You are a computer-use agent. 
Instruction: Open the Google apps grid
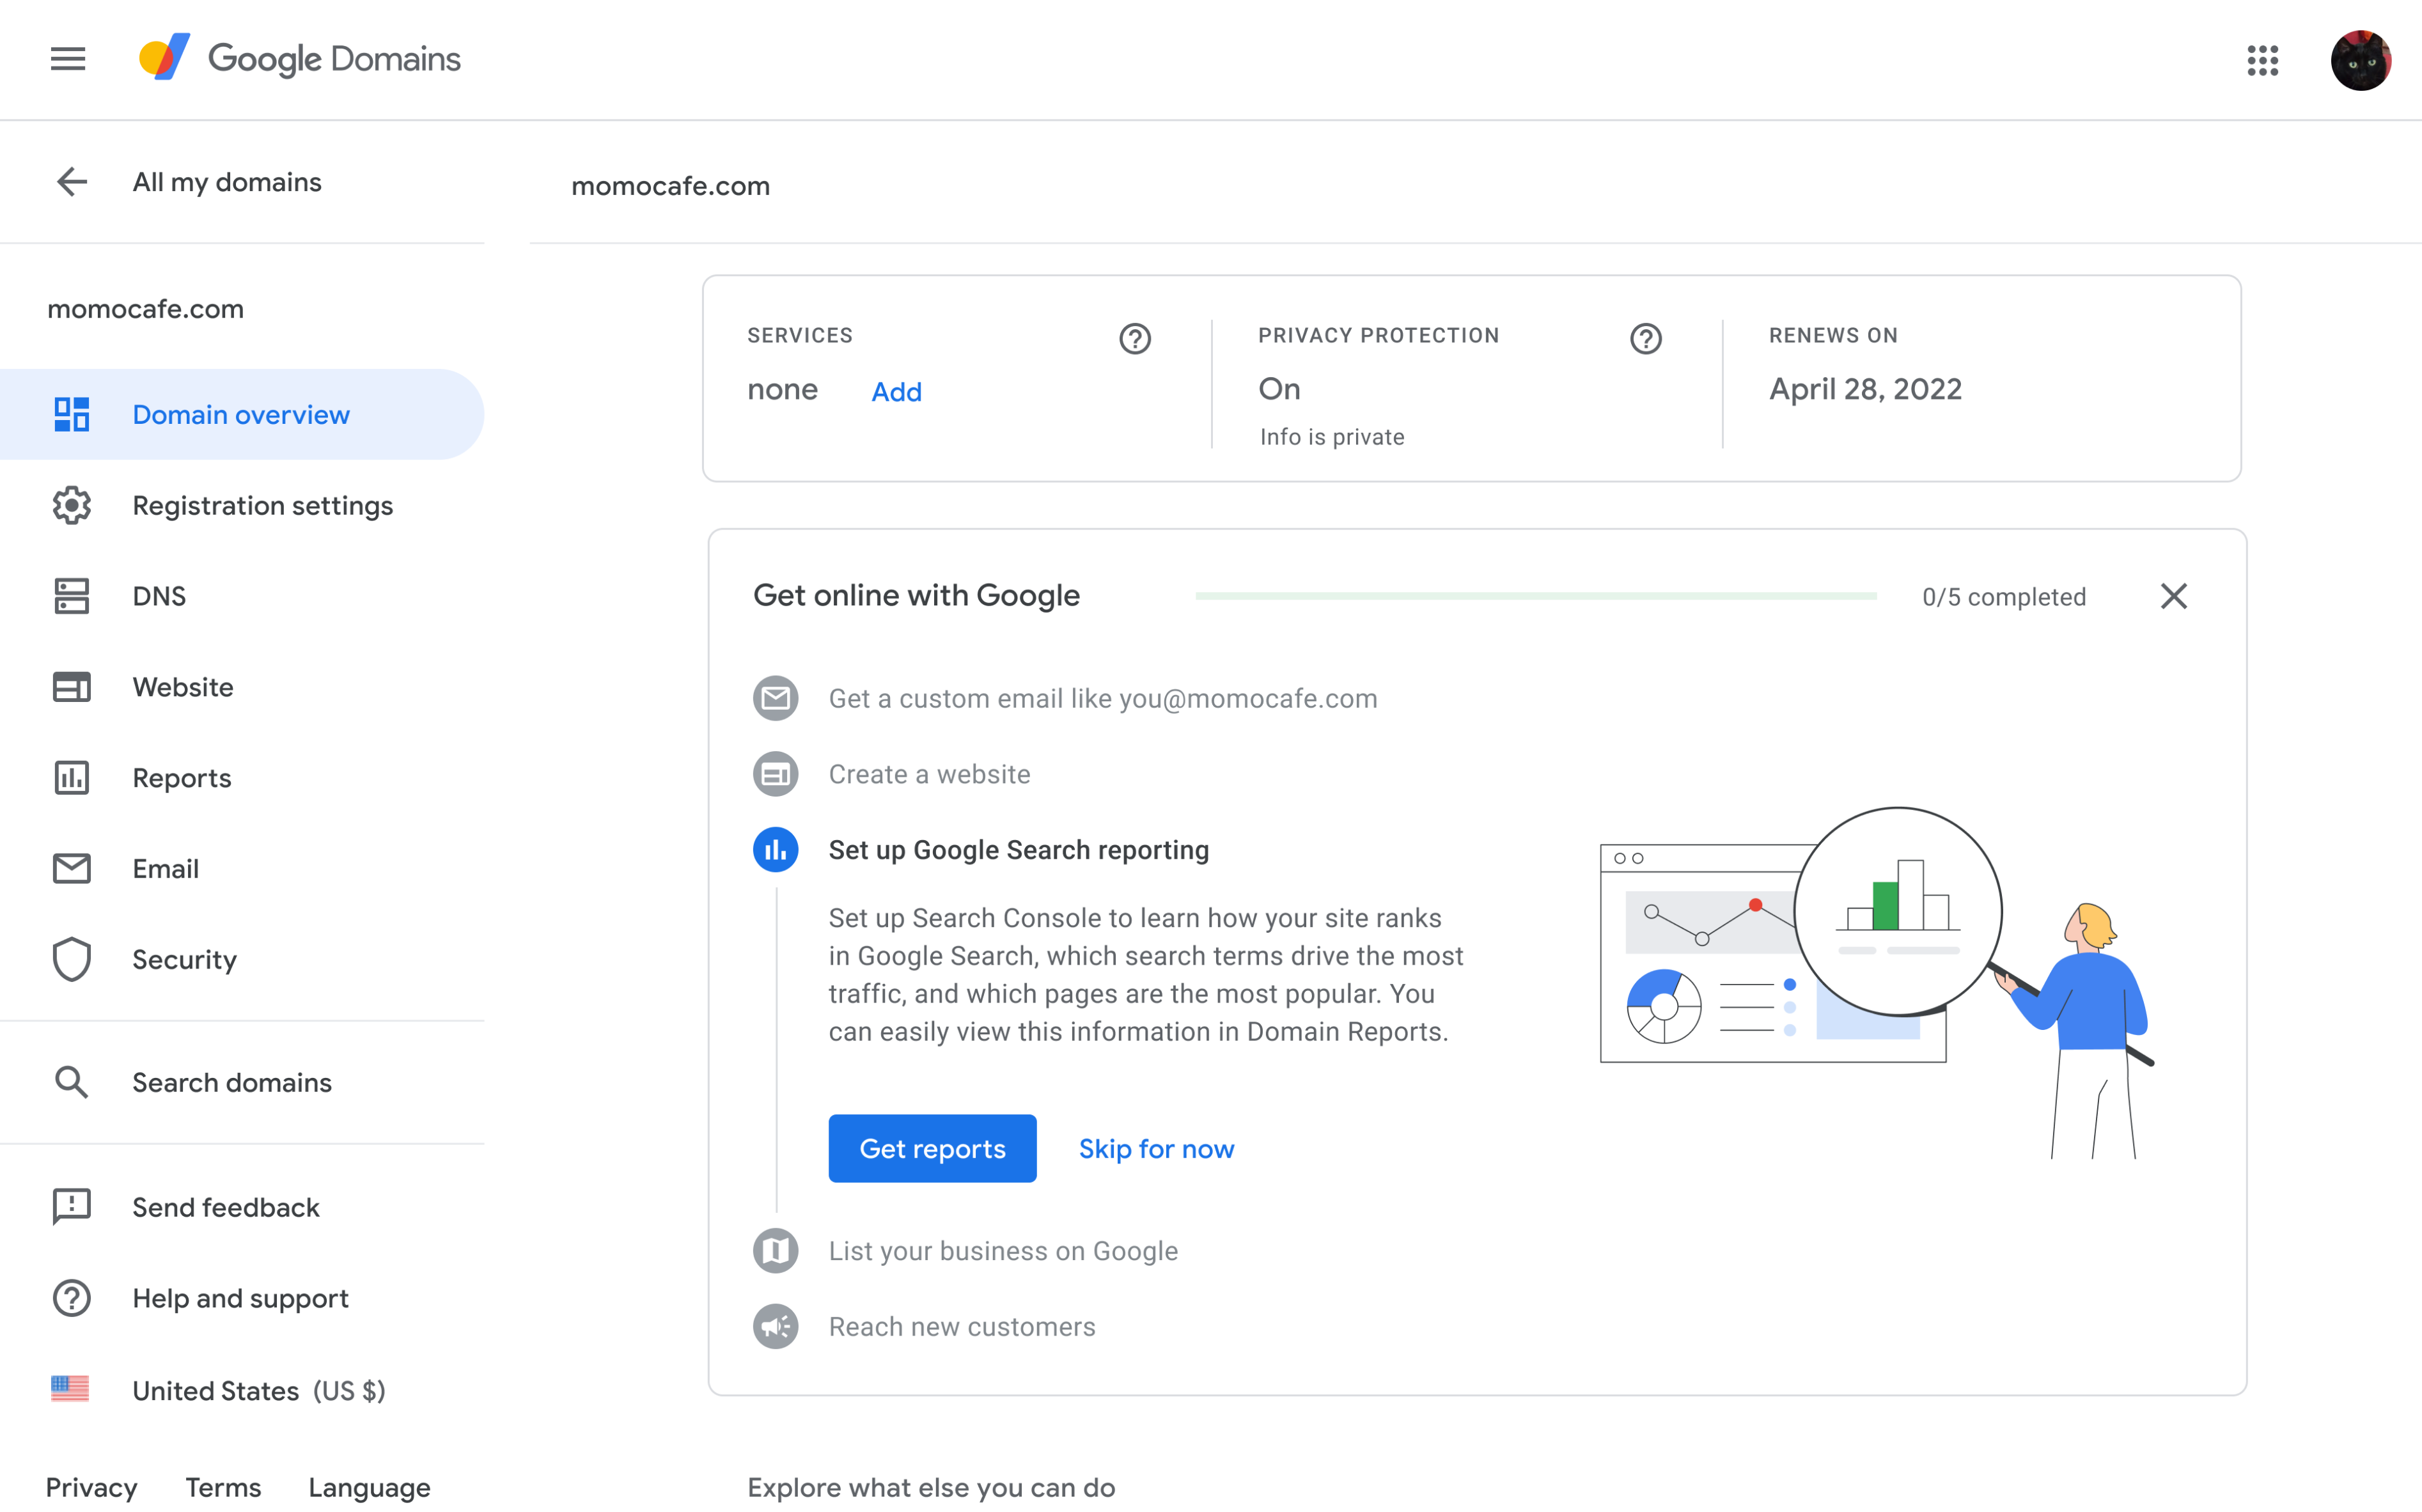pyautogui.click(x=2262, y=60)
